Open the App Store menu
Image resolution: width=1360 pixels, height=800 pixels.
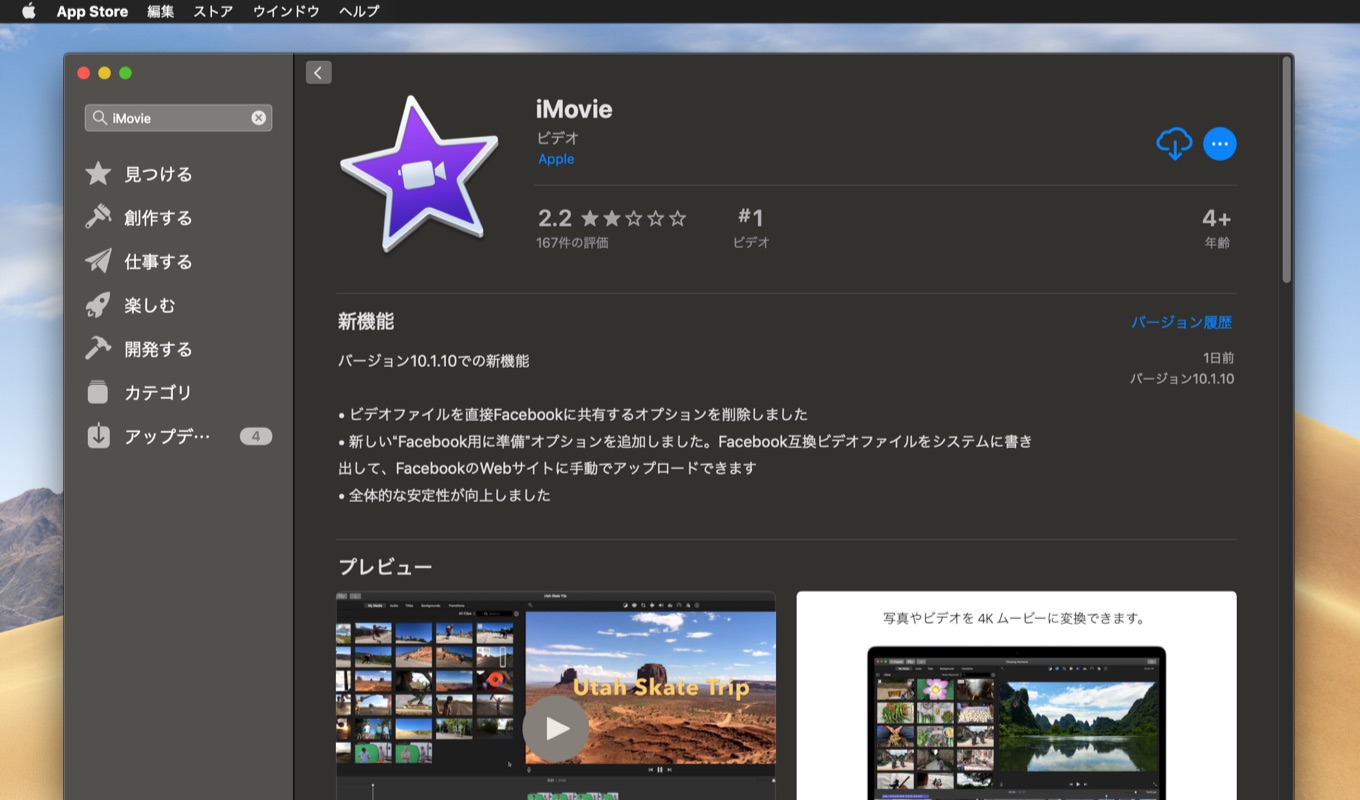coord(92,11)
